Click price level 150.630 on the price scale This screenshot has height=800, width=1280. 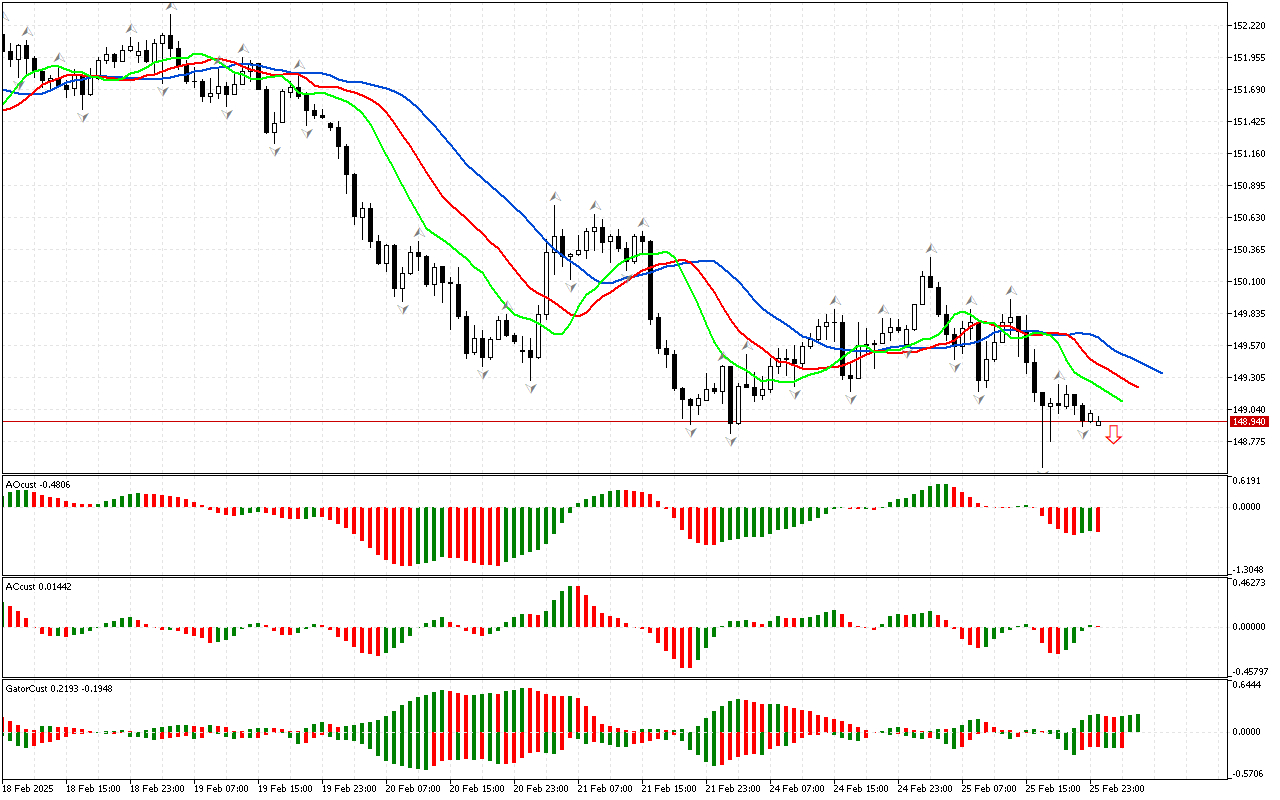(x=1250, y=217)
